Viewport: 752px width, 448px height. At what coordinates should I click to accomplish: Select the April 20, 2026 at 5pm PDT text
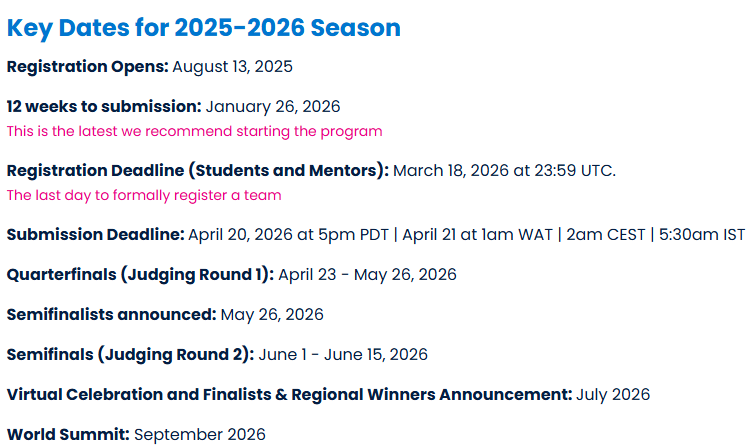(288, 234)
